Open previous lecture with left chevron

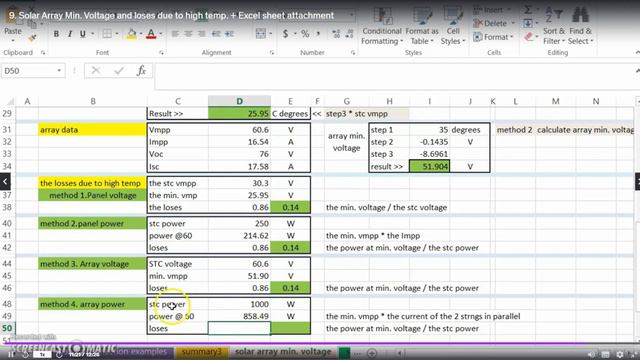[5, 182]
